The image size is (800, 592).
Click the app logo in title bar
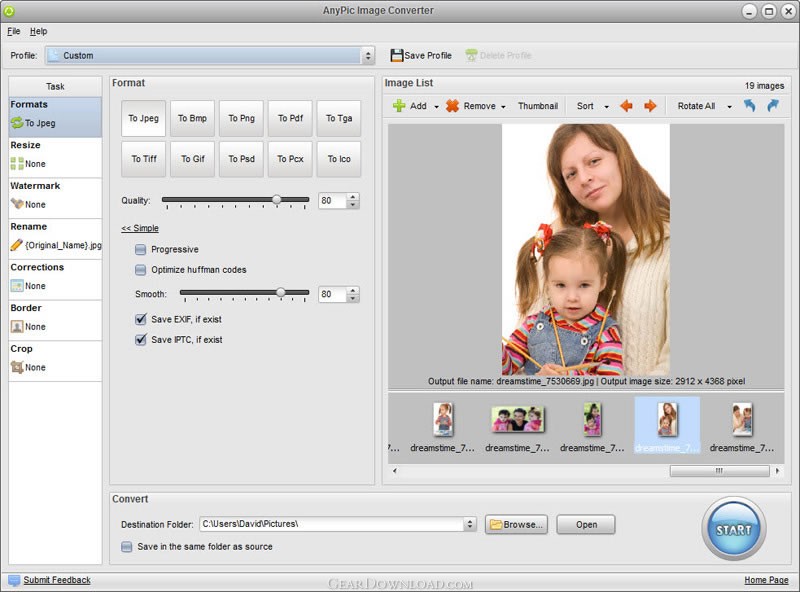[x=9, y=10]
